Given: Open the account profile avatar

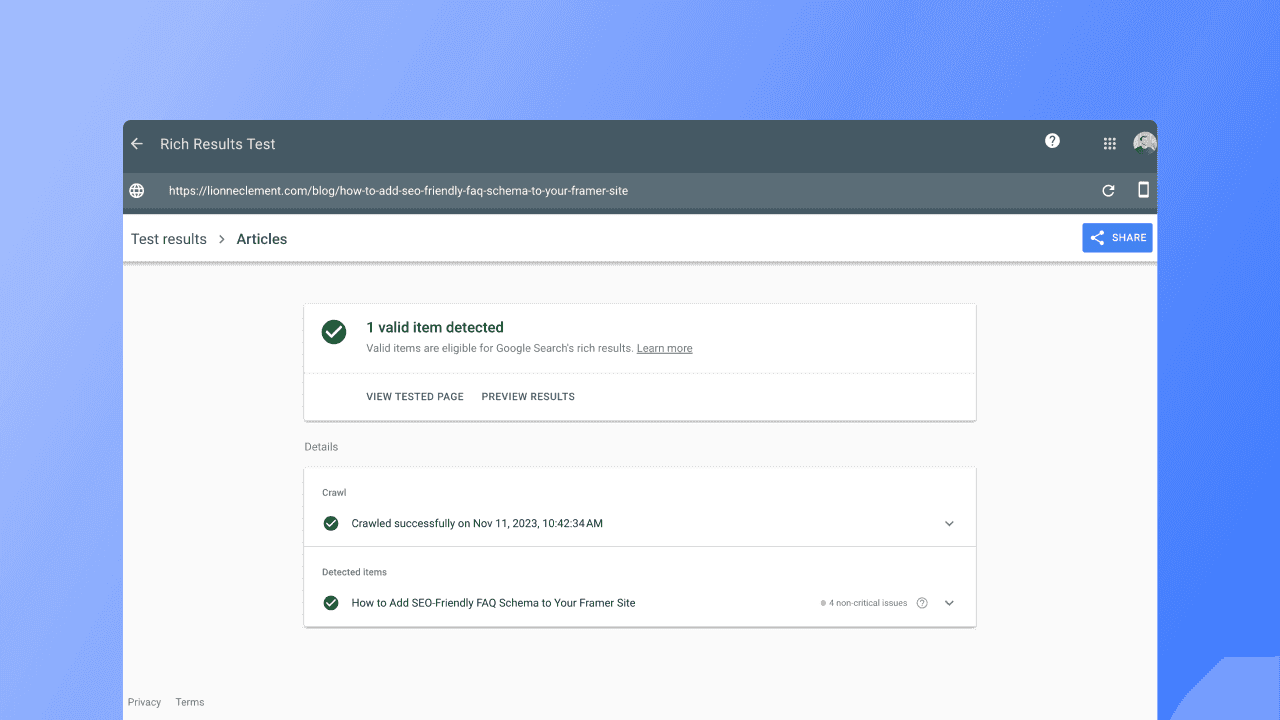Looking at the screenshot, I should click(x=1144, y=143).
